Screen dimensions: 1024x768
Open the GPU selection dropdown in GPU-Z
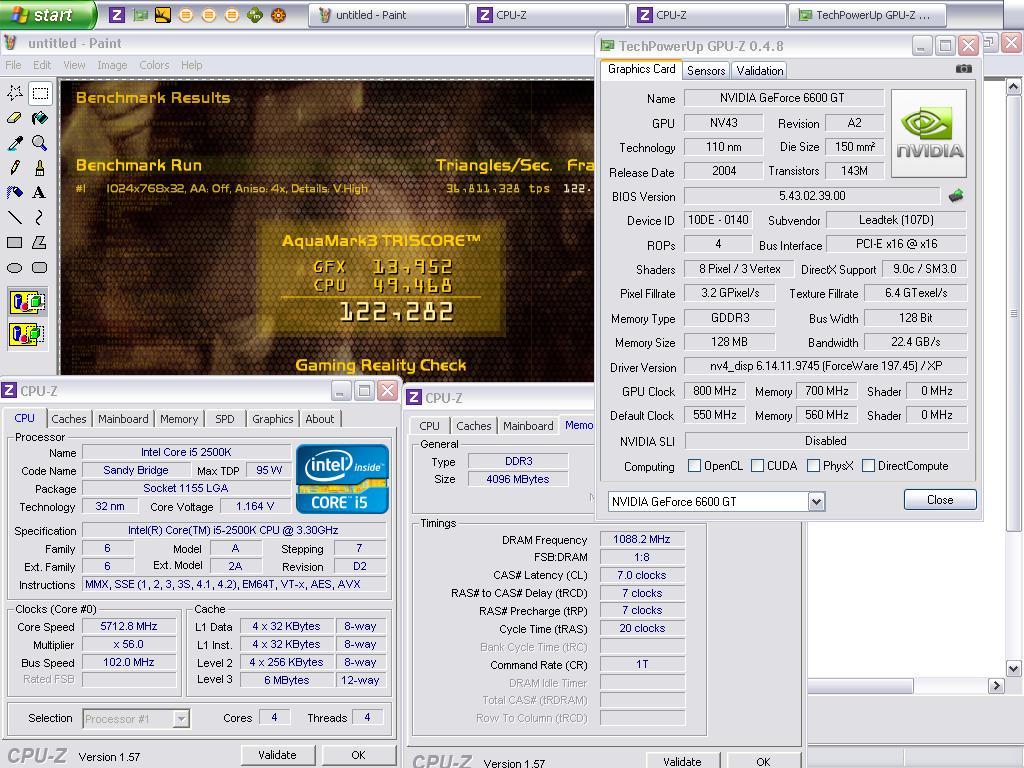point(816,502)
